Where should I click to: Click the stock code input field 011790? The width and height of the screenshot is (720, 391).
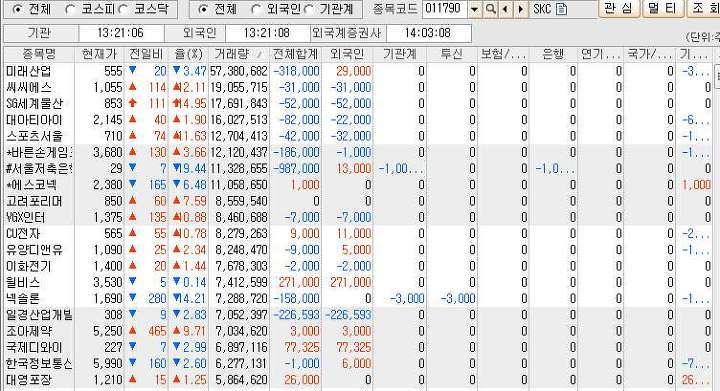(445, 9)
